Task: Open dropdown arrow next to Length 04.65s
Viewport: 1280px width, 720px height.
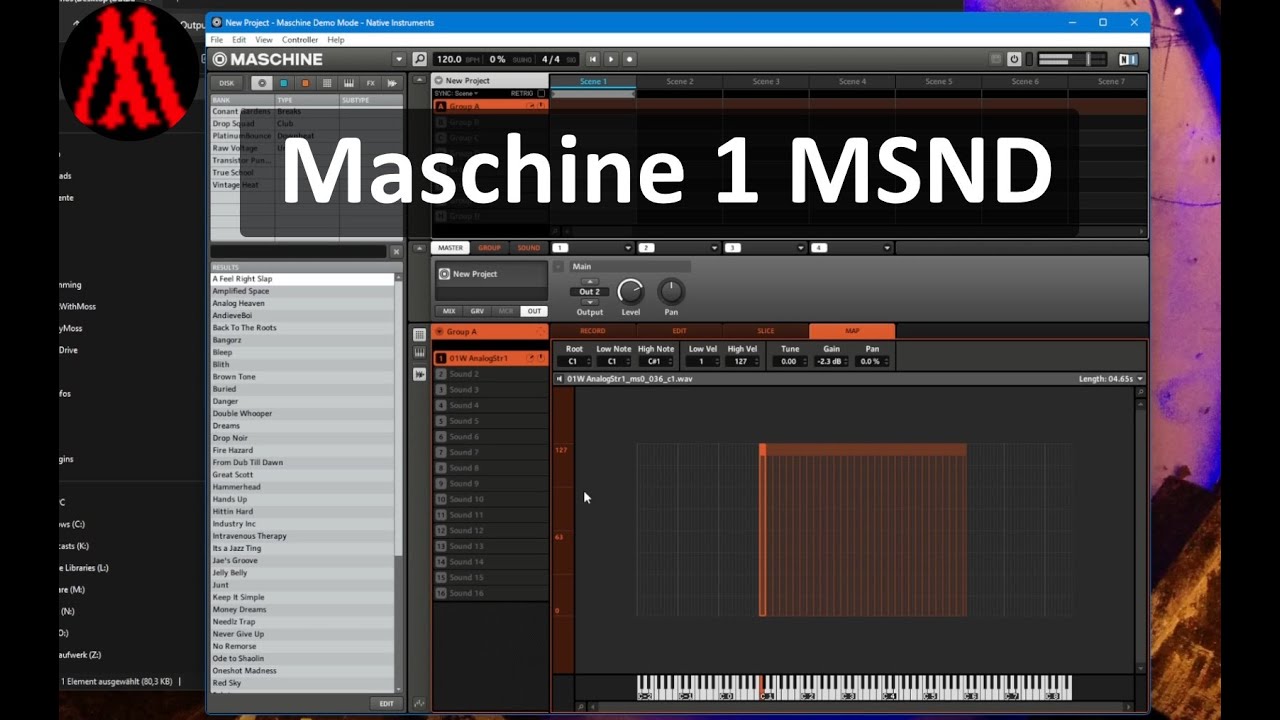Action: tap(1140, 379)
